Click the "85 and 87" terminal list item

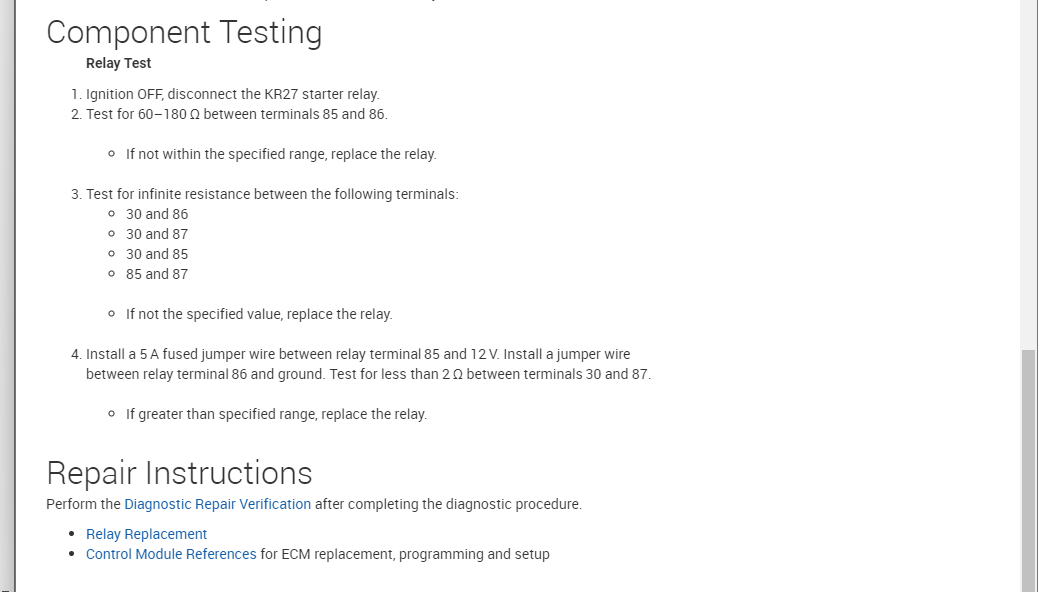[x=157, y=274]
